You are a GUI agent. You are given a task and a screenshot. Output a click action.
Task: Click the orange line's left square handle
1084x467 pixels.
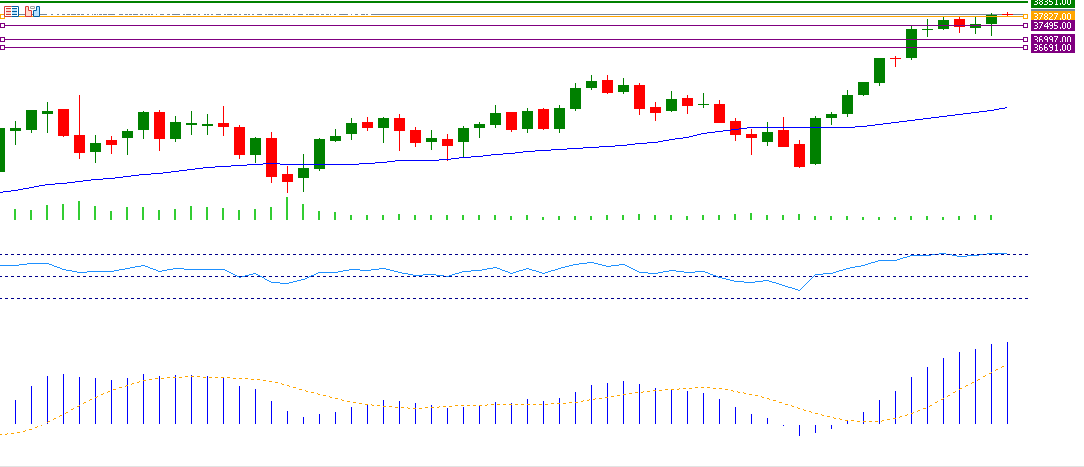coord(3,16)
